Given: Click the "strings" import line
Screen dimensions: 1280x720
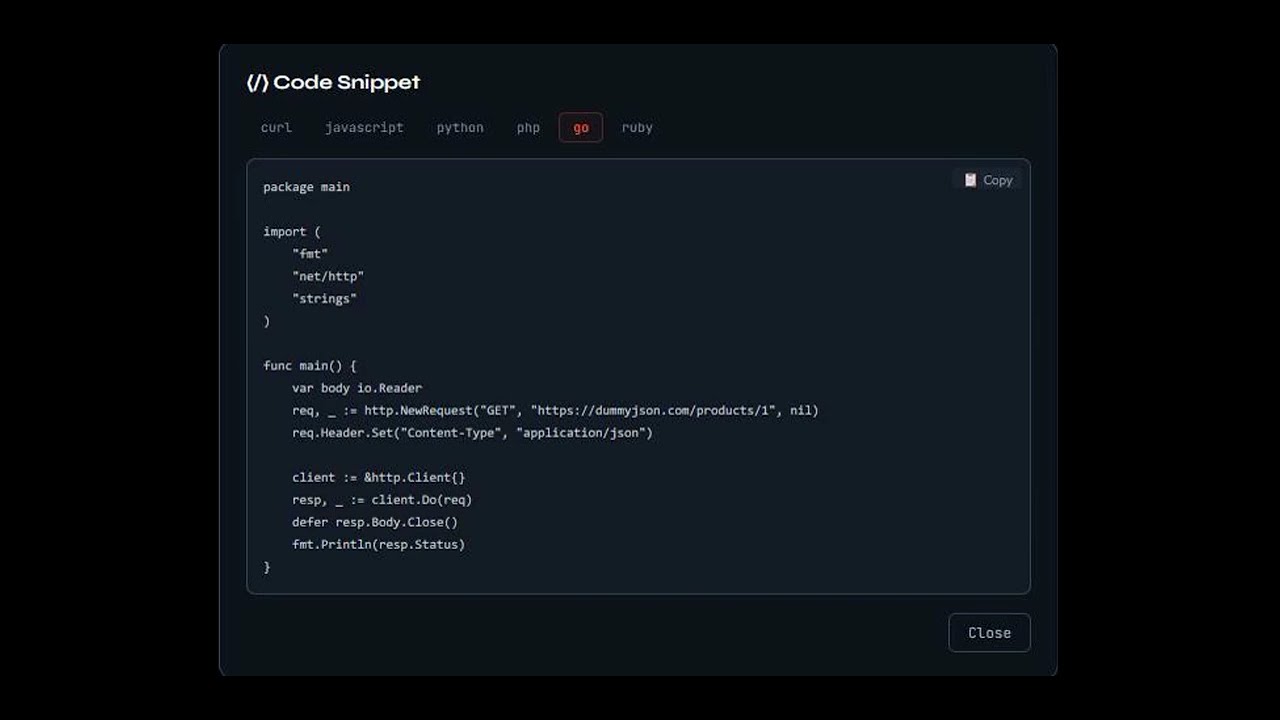Looking at the screenshot, I should [x=324, y=298].
